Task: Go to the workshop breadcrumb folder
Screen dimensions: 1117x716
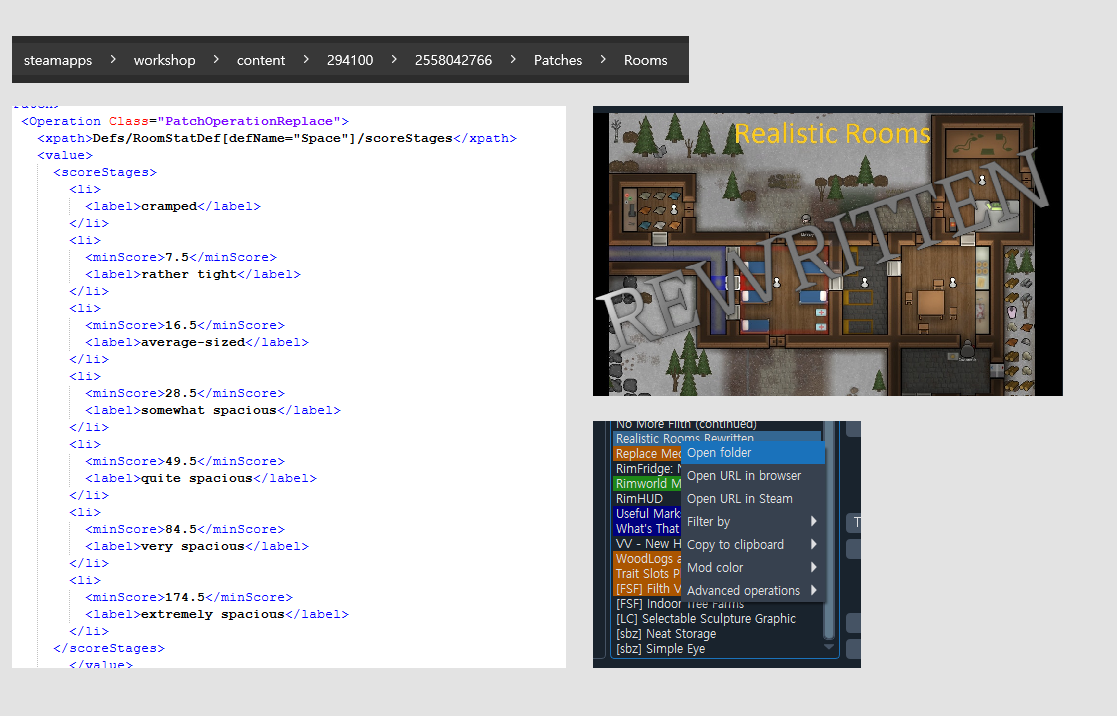Action: point(165,61)
